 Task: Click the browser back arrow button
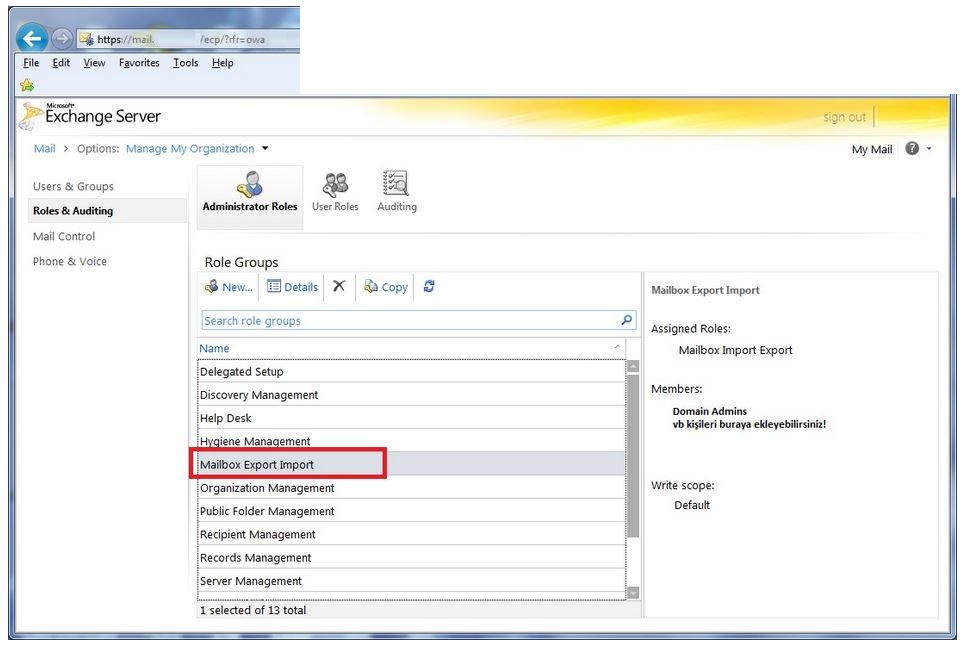(33, 39)
